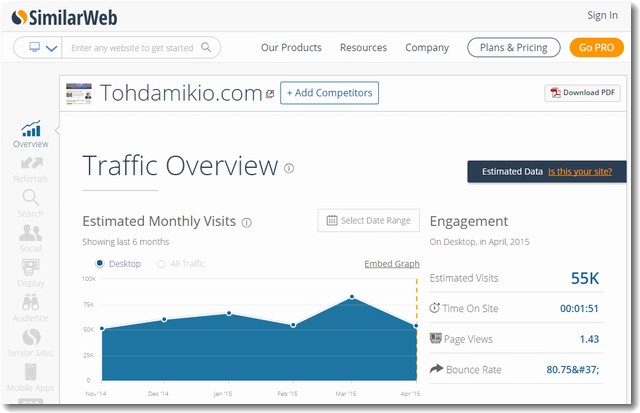Screen dimensions: 640x413
Task: Go to the Similar Sites sidebar section
Action: point(31,343)
